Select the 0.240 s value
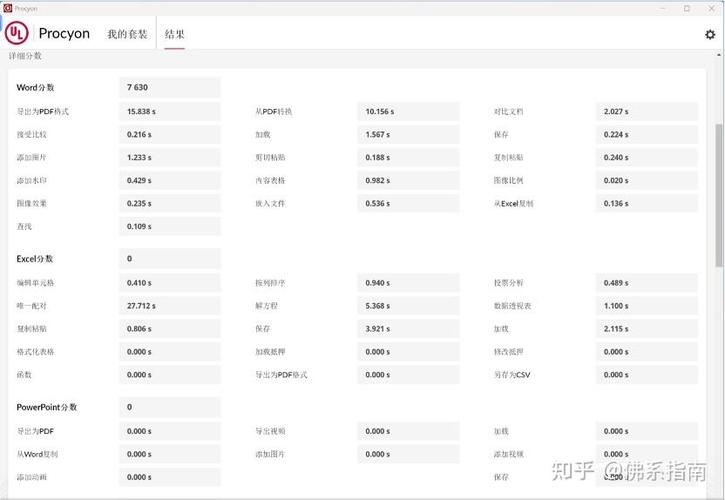Viewport: 725px width, 500px height. click(646, 158)
